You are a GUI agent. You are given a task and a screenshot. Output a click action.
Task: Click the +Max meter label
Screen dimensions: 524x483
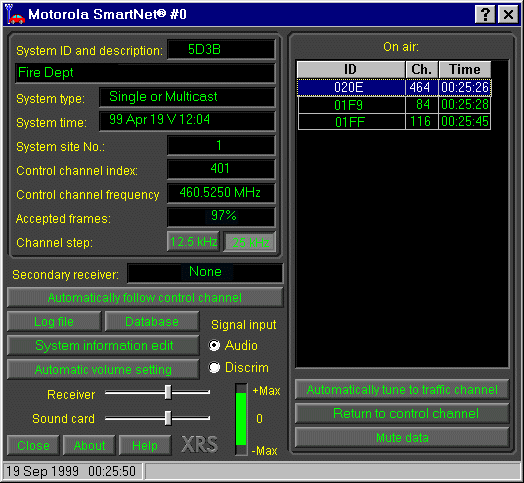(266, 391)
